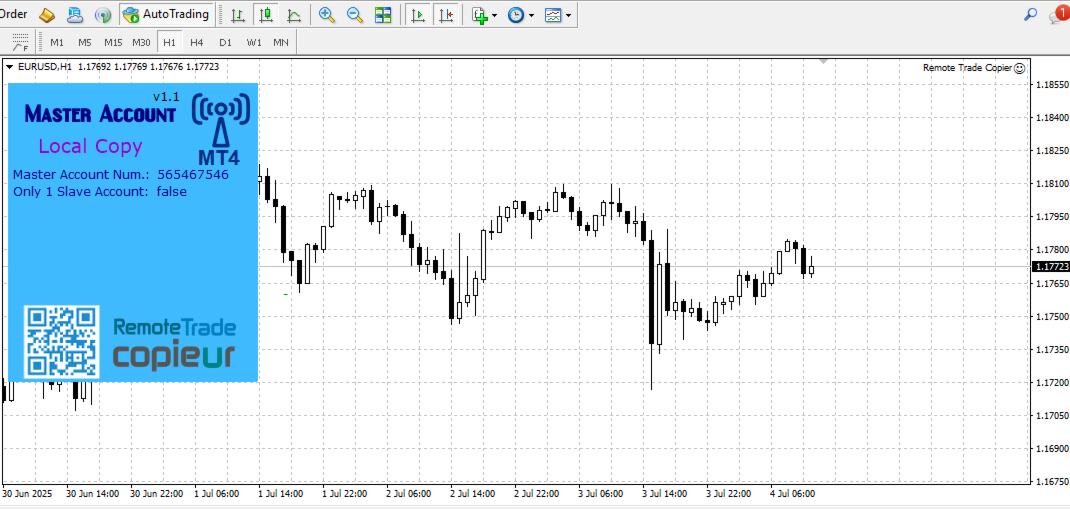Select the W1 timeframe
This screenshot has height=509, width=1070.
coord(254,42)
